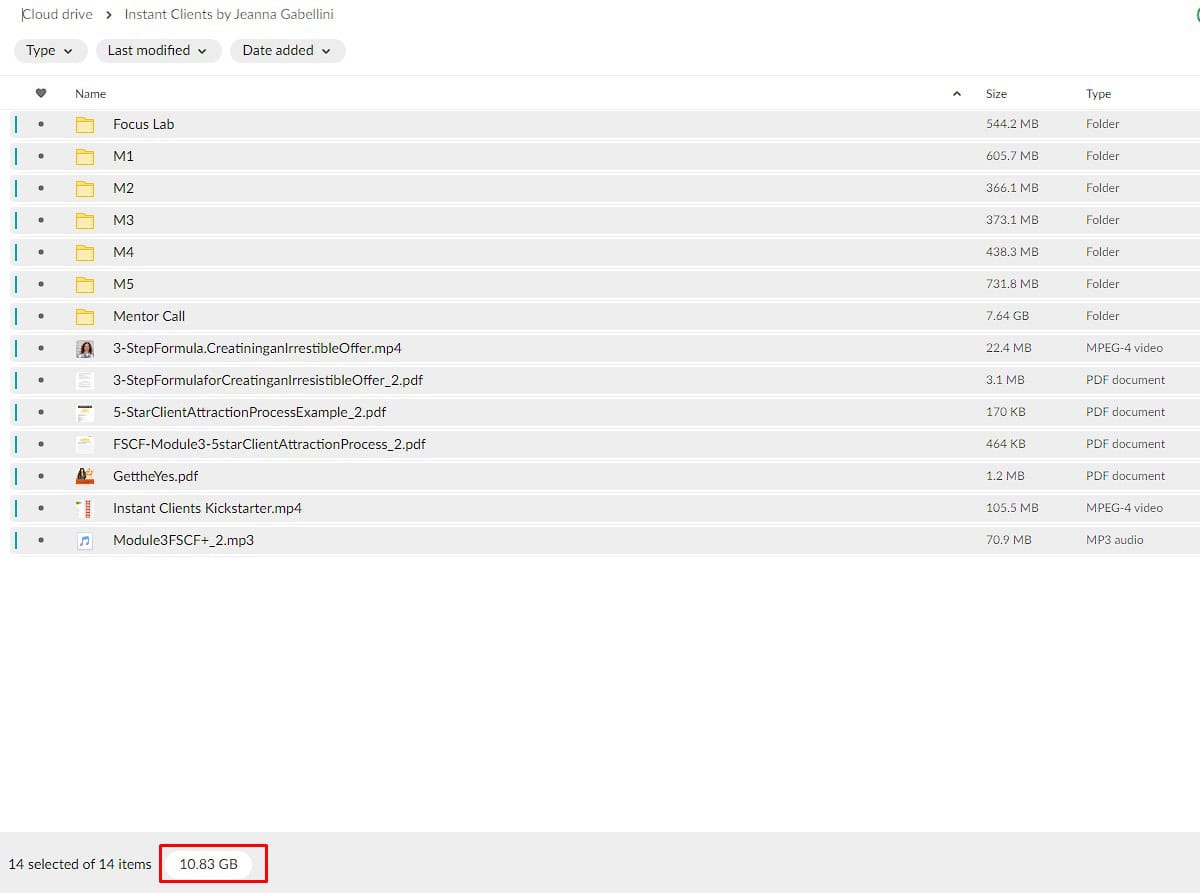
Task: Click the Instant Clients Kickstarter.mp4 video icon
Action: pos(85,508)
